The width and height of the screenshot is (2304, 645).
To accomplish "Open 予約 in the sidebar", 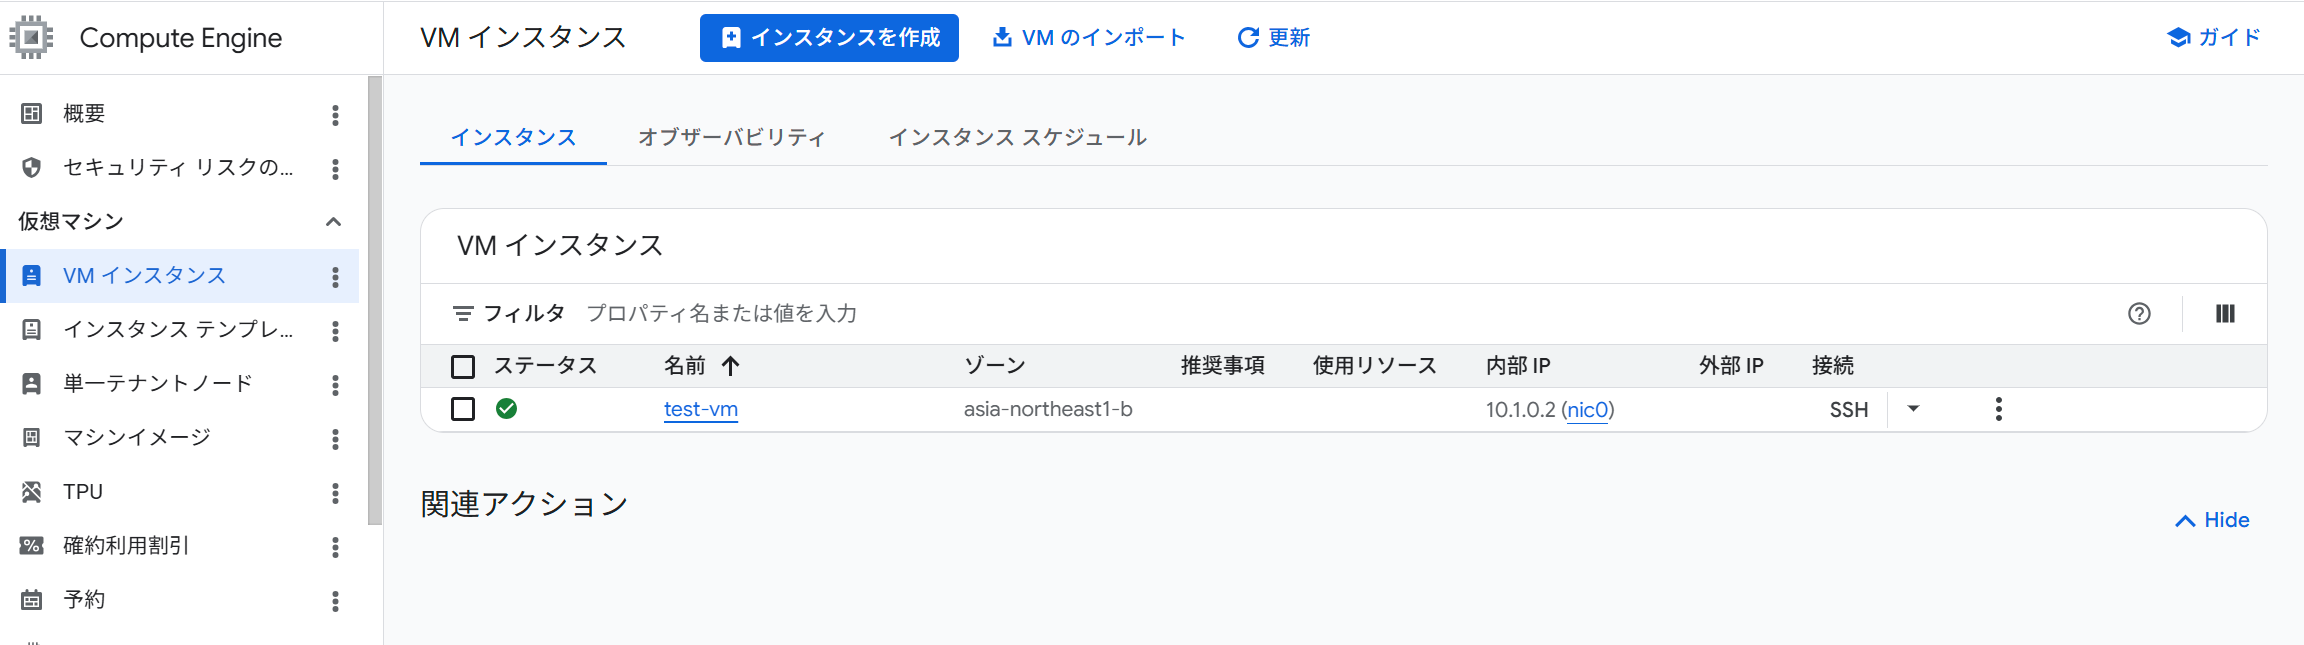I will pos(84,599).
